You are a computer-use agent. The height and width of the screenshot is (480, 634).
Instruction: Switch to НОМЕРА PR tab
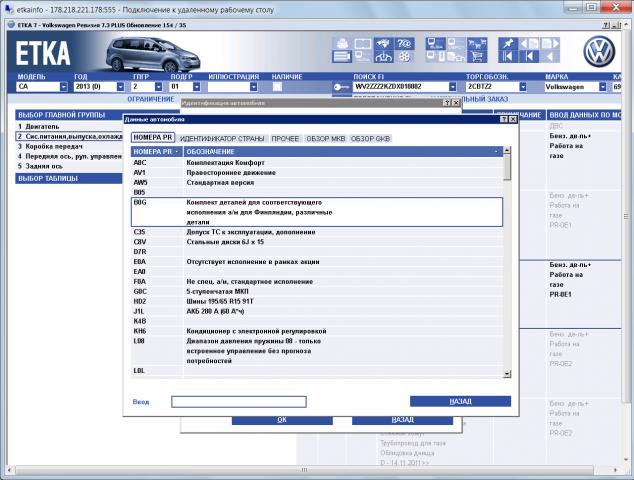pos(153,138)
